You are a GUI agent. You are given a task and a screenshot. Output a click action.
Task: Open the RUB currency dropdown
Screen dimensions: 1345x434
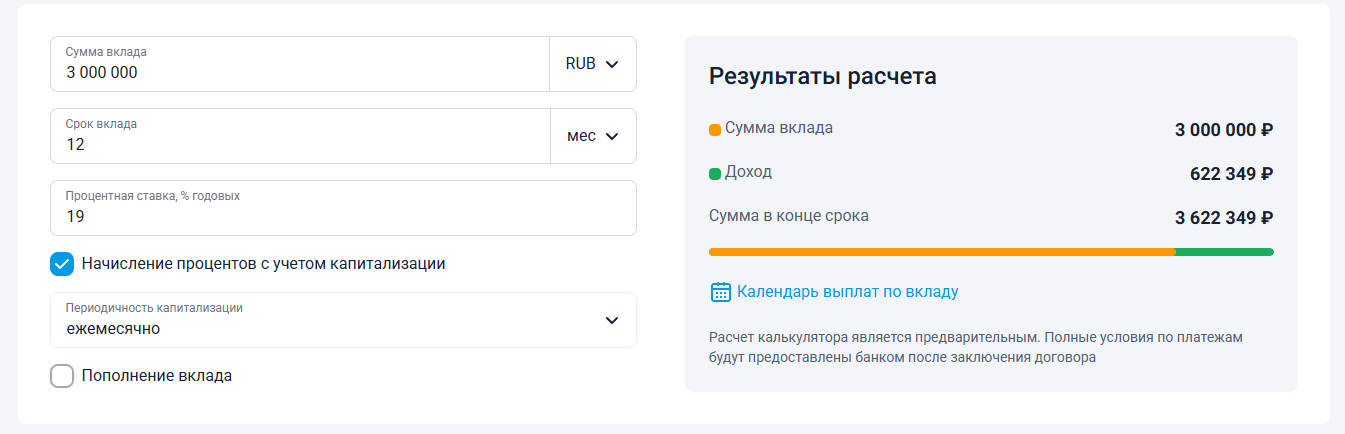pyautogui.click(x=593, y=64)
